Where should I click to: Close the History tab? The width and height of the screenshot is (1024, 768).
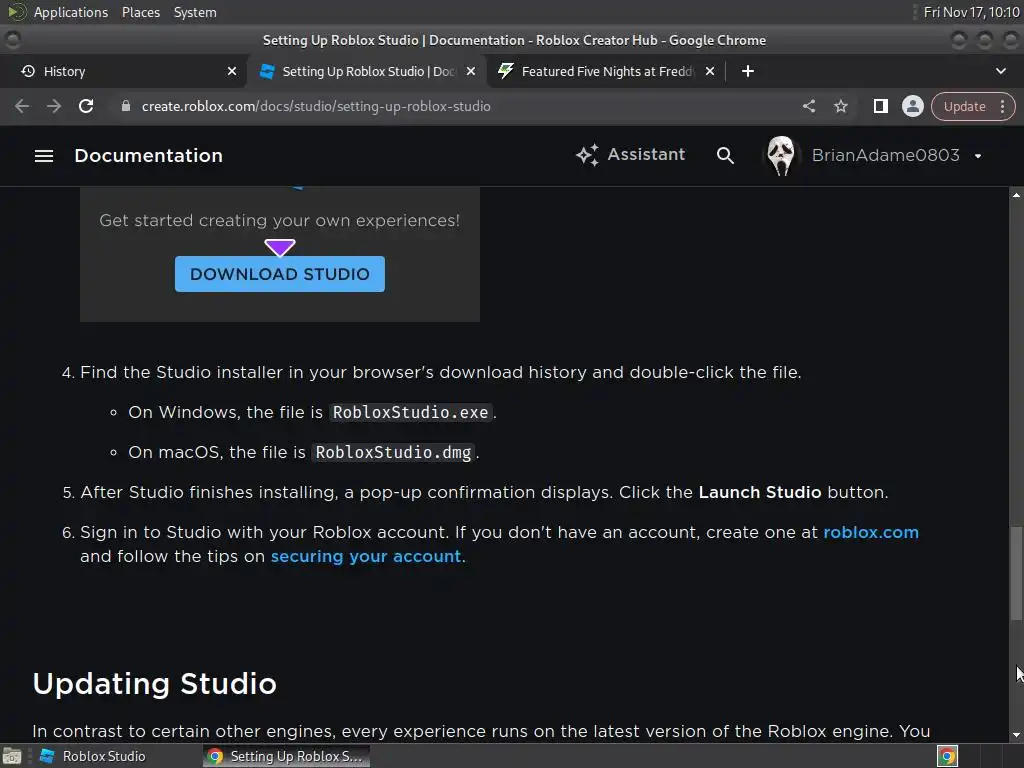tap(232, 71)
